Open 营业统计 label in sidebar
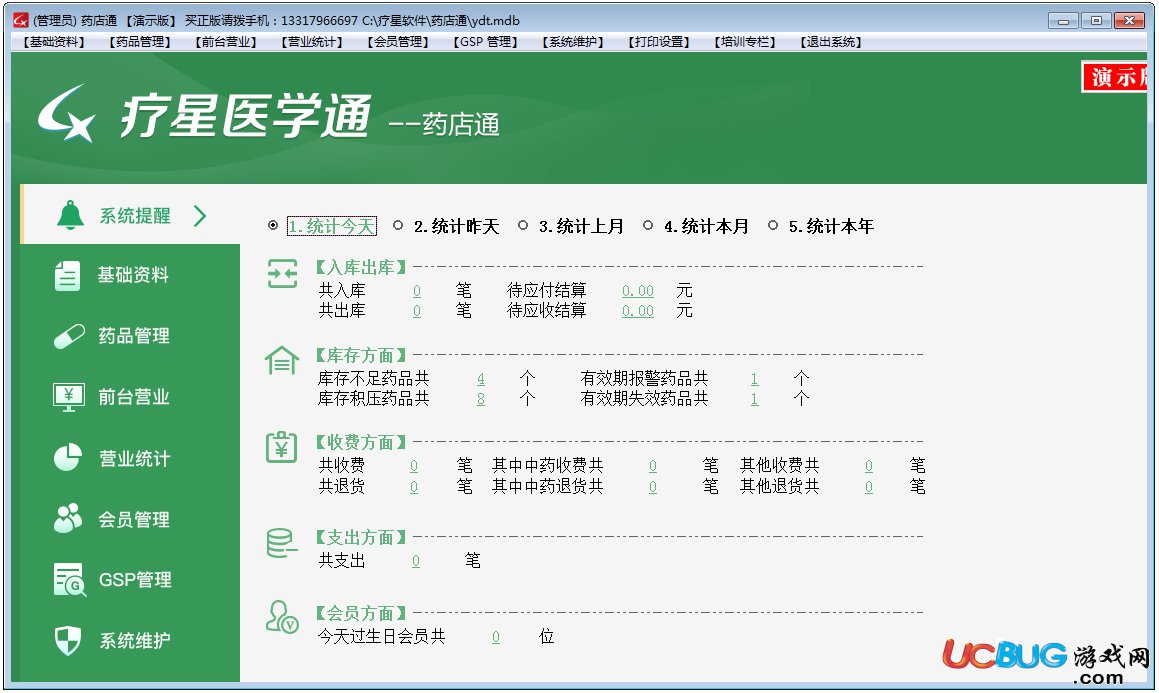The image size is (1159, 693). [x=135, y=459]
